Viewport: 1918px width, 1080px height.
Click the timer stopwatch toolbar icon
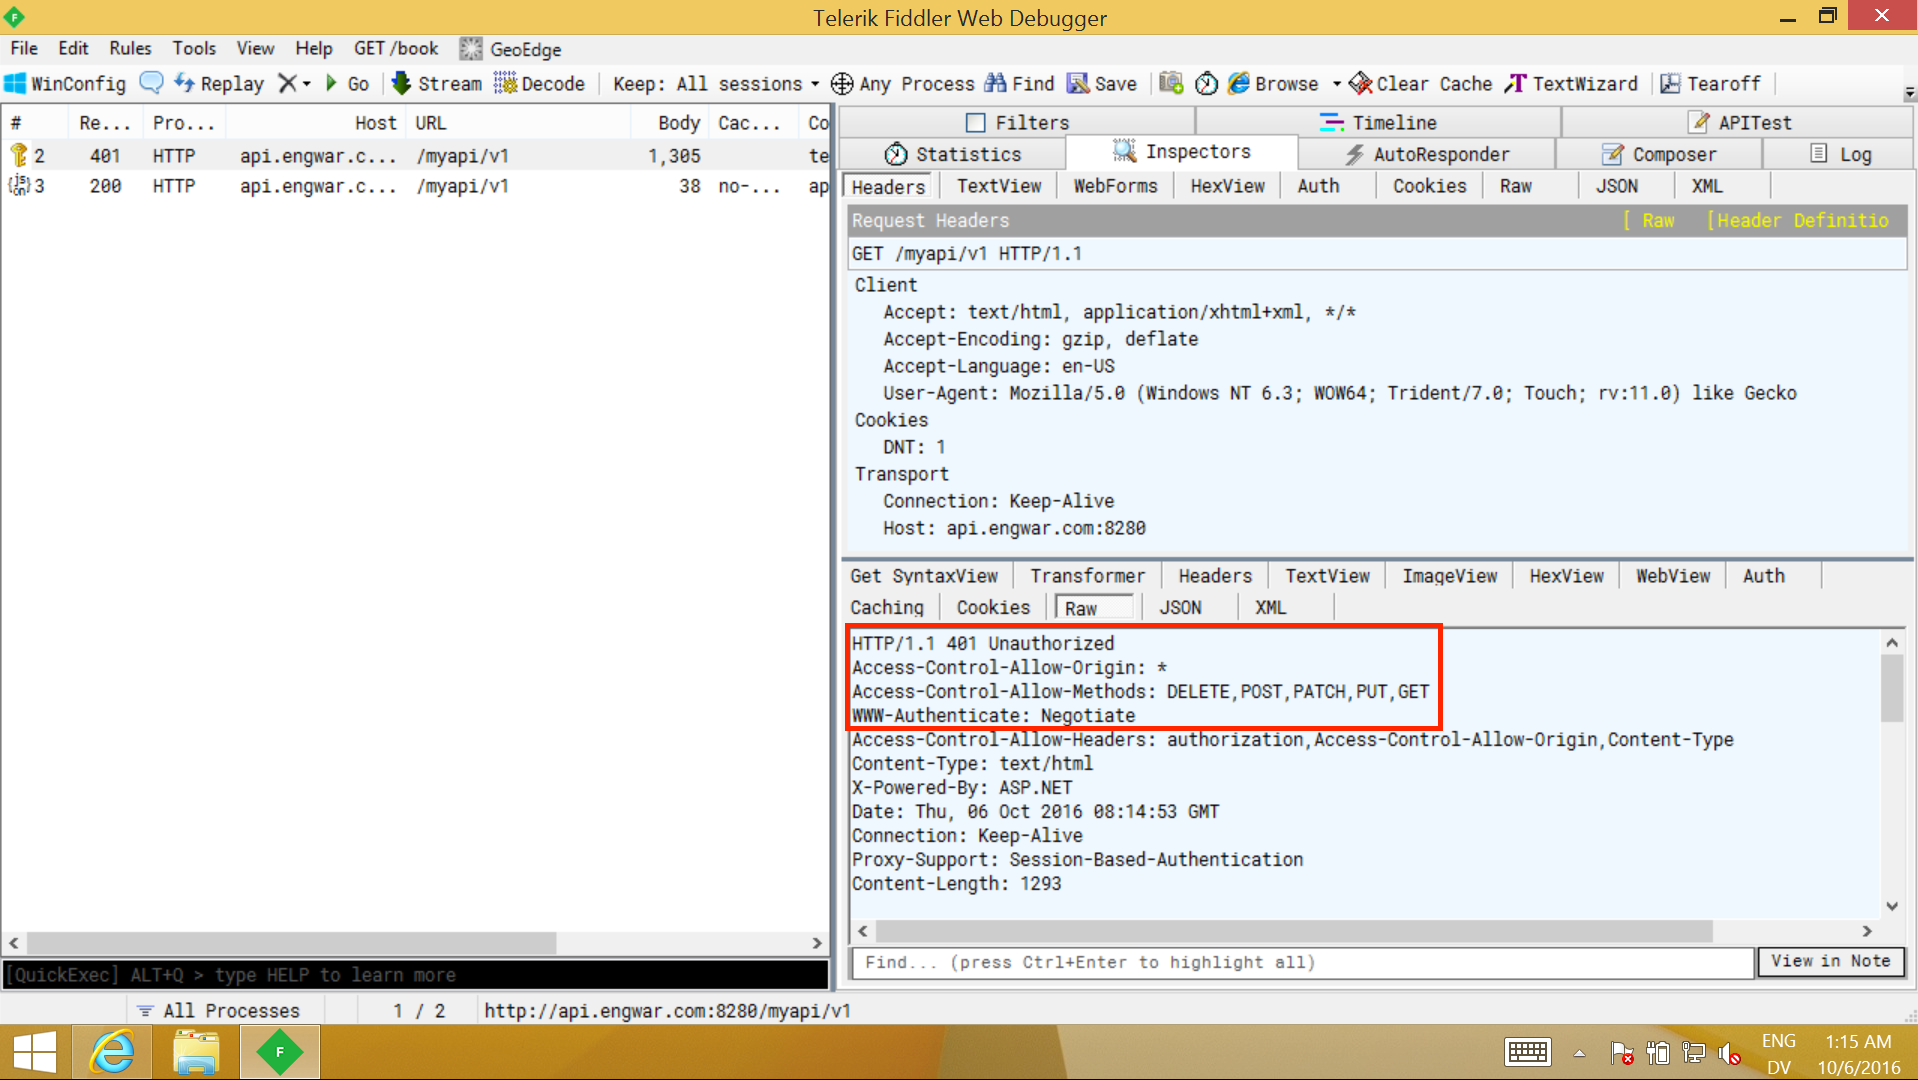[1207, 83]
